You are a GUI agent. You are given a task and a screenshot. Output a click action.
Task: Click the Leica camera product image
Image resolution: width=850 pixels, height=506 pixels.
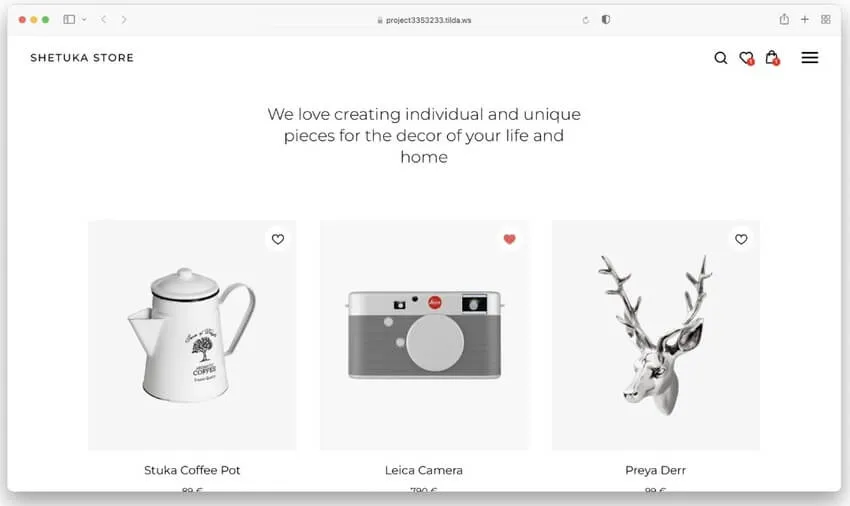point(424,335)
